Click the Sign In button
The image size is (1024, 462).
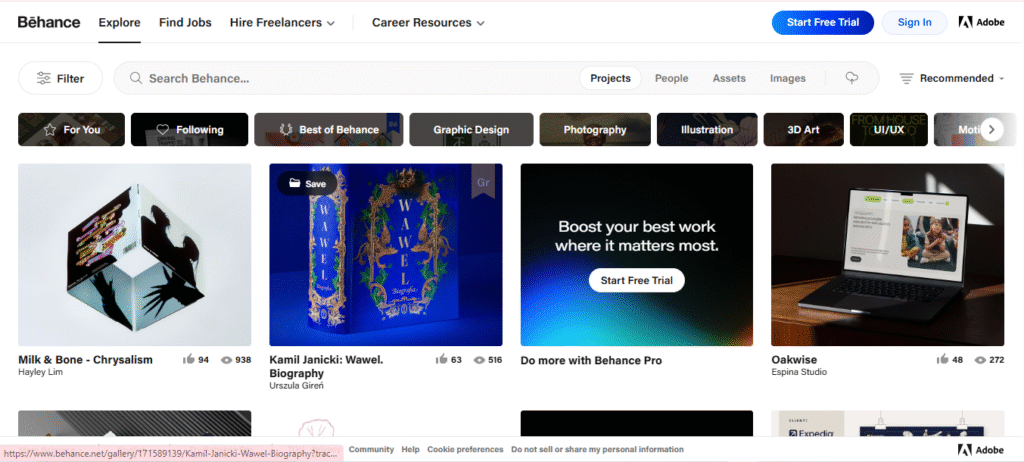pyautogui.click(x=914, y=22)
